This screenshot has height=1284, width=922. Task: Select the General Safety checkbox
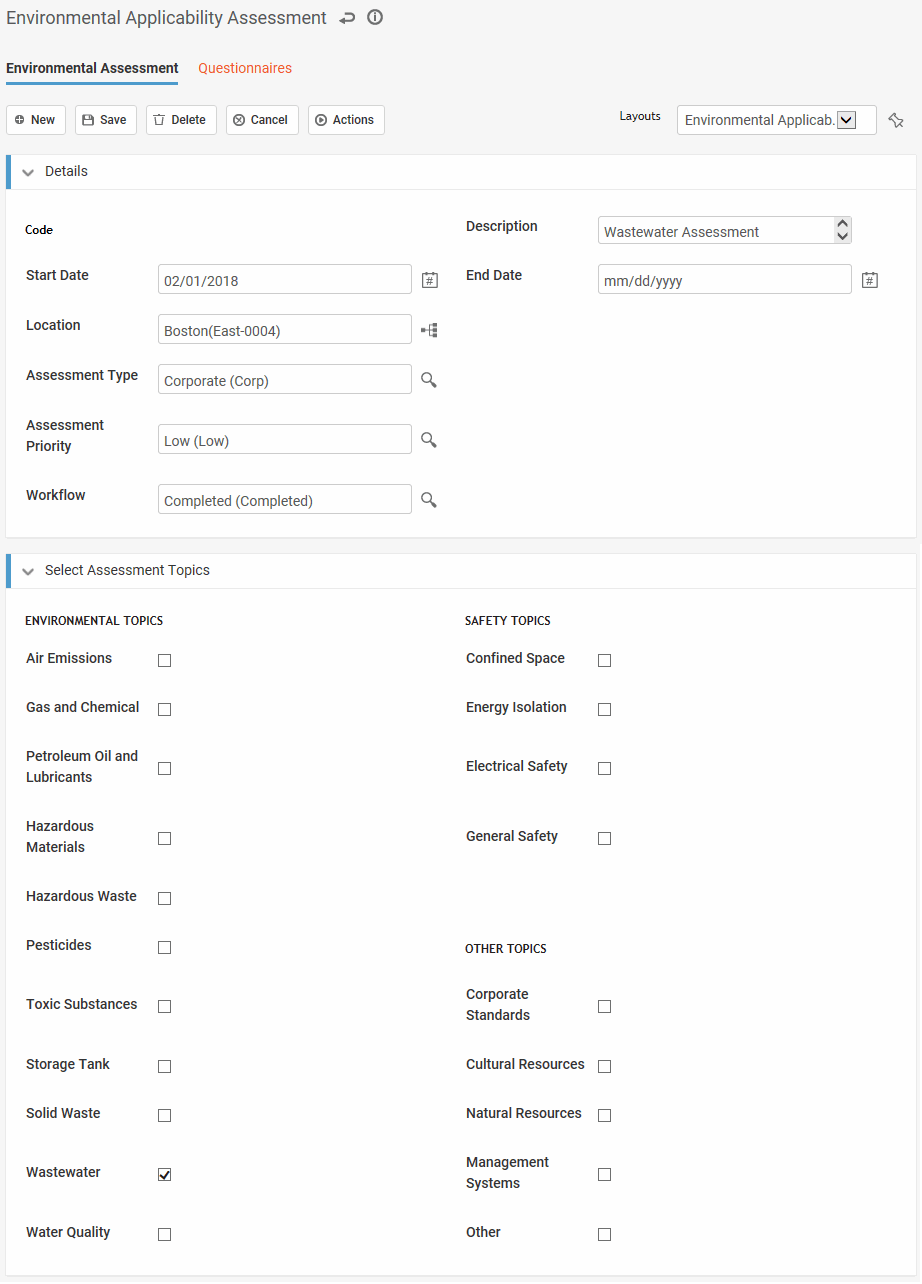(x=605, y=838)
